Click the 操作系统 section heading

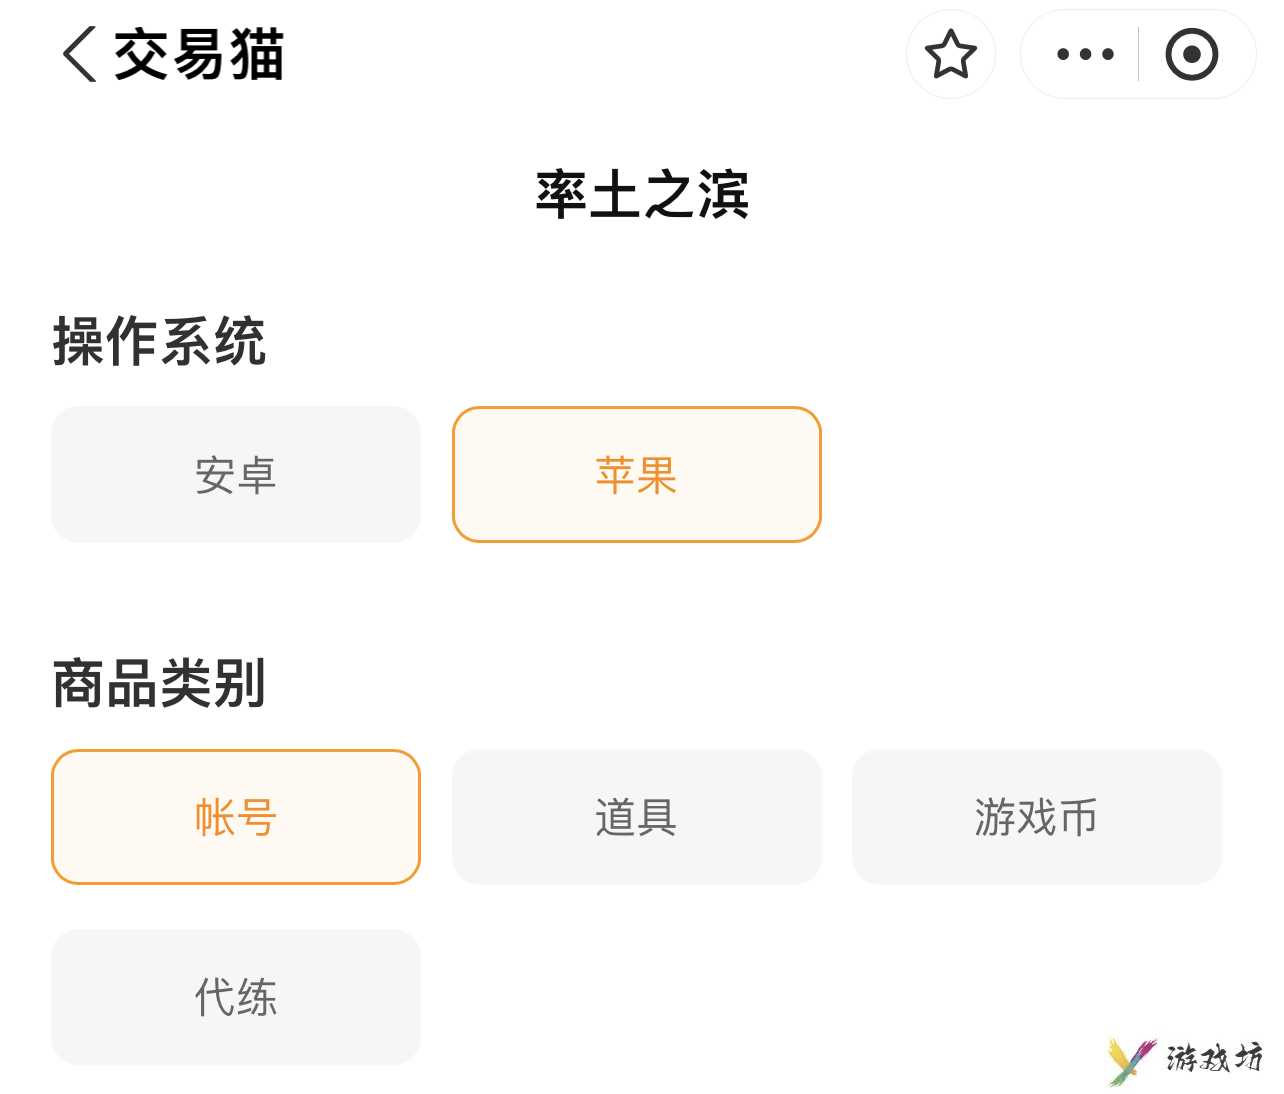point(159,342)
